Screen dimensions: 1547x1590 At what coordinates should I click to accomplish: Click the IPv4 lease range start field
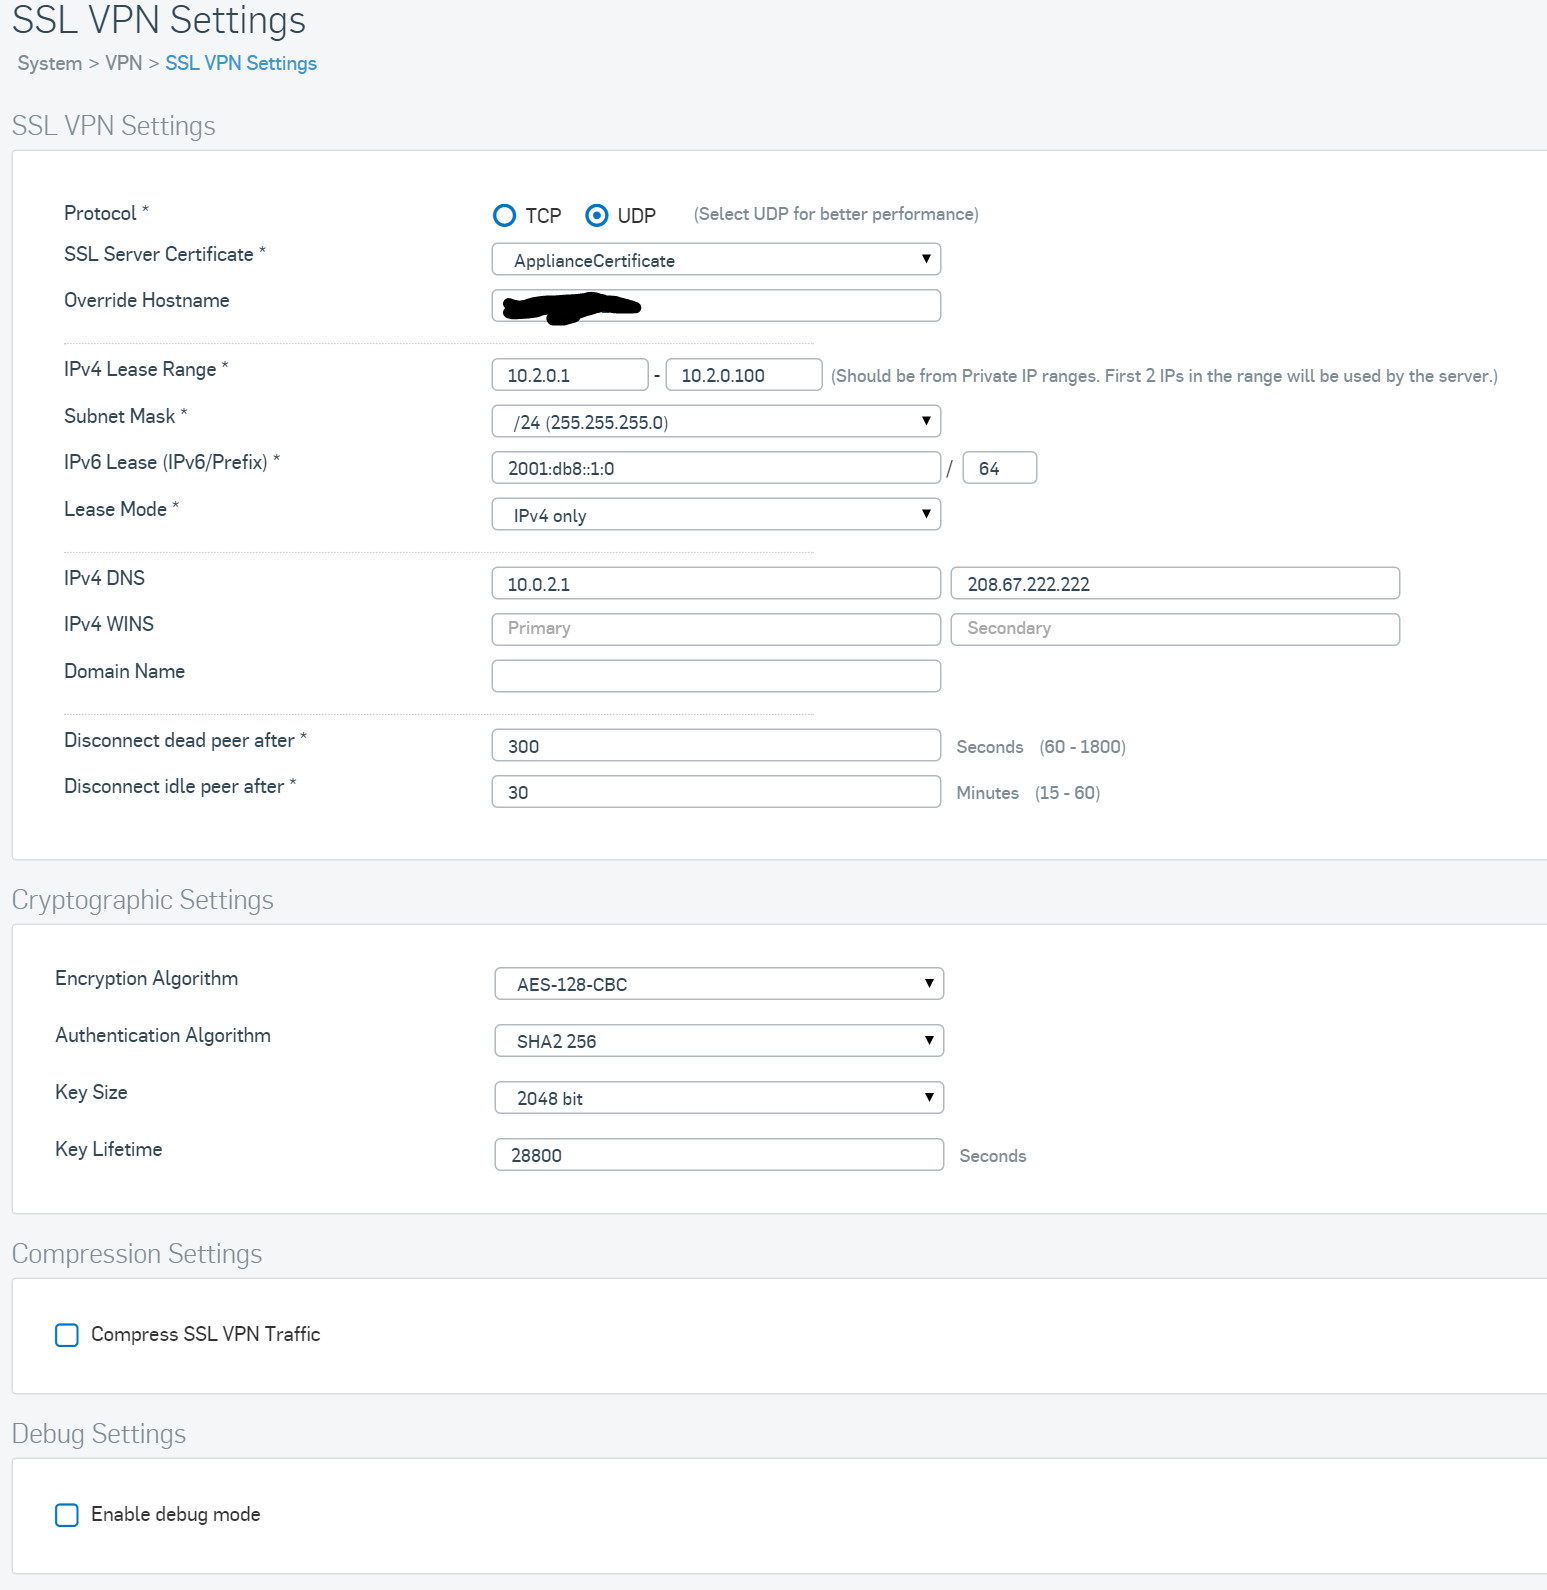coord(570,376)
